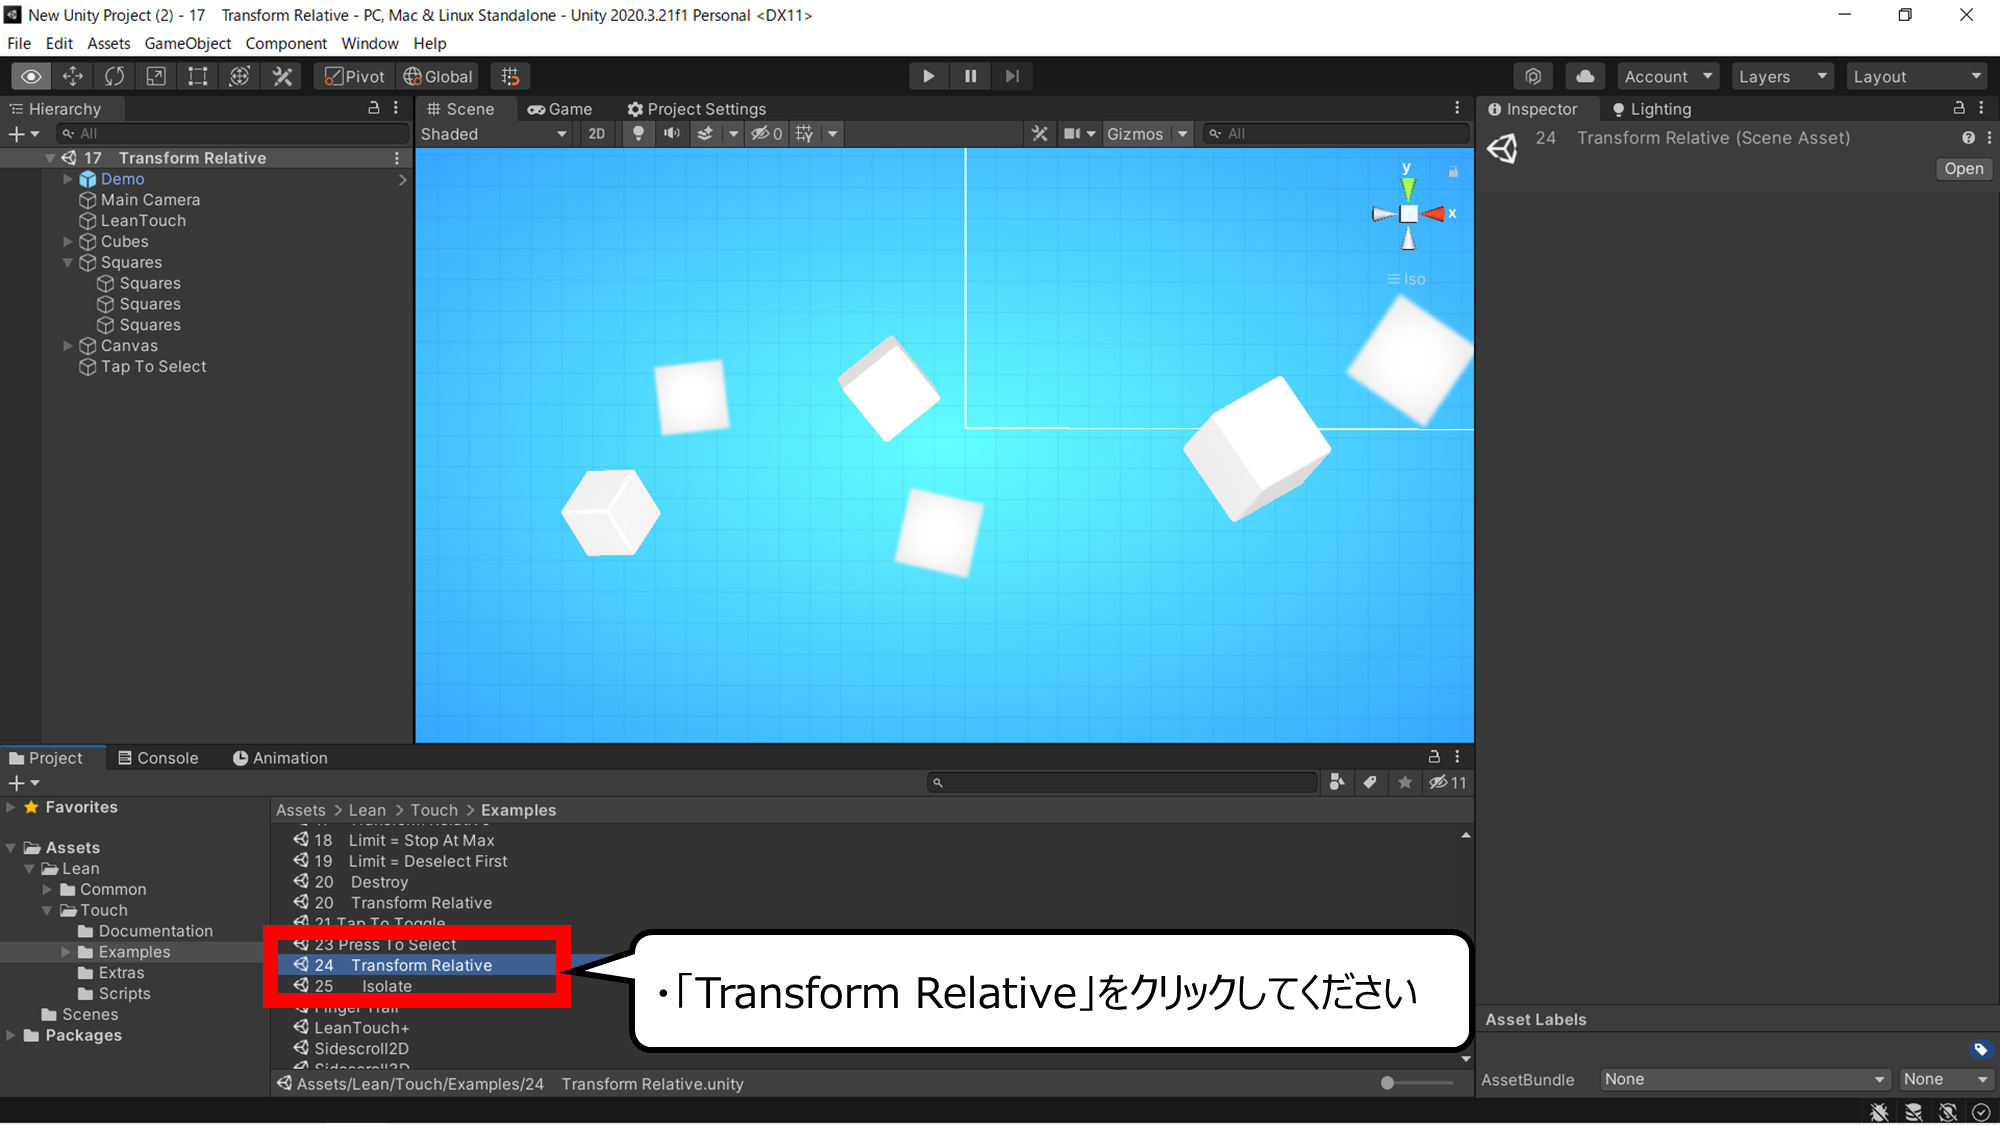Click Lean breadcrumb in Project path
Viewport: 2000px width, 1125px height.
click(367, 810)
